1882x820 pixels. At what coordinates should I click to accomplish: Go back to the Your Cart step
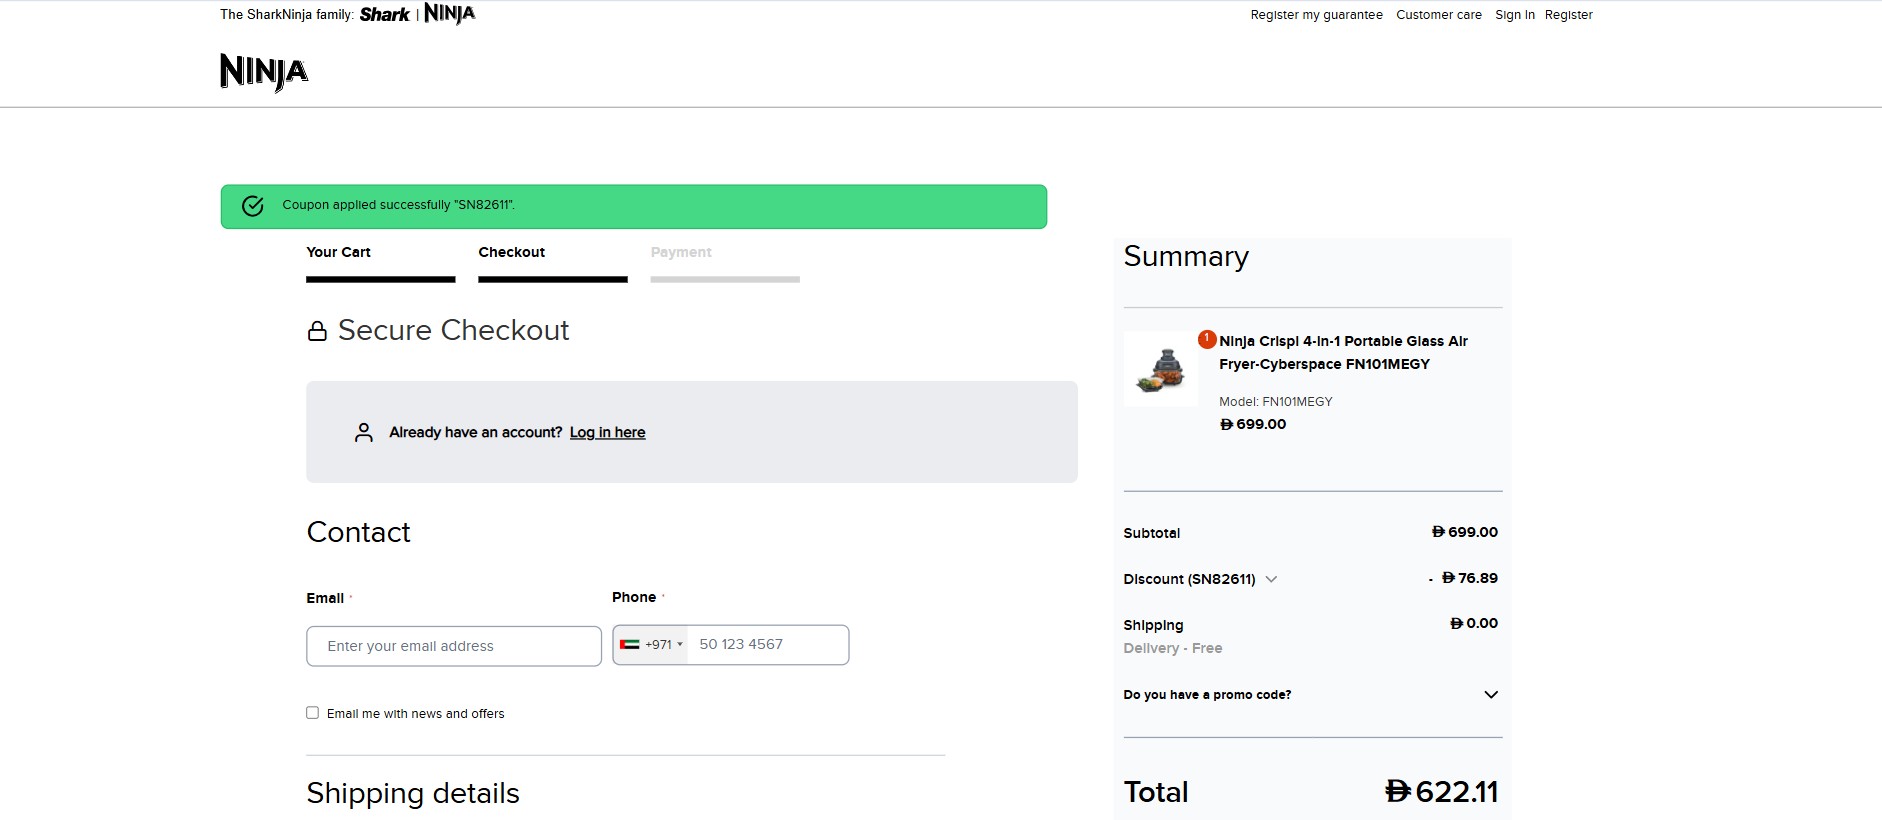(338, 252)
